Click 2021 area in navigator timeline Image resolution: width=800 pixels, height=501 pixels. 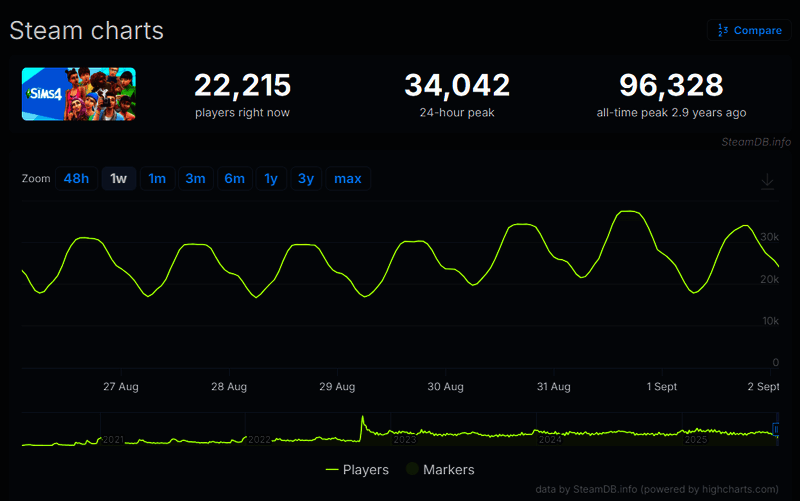[113, 439]
